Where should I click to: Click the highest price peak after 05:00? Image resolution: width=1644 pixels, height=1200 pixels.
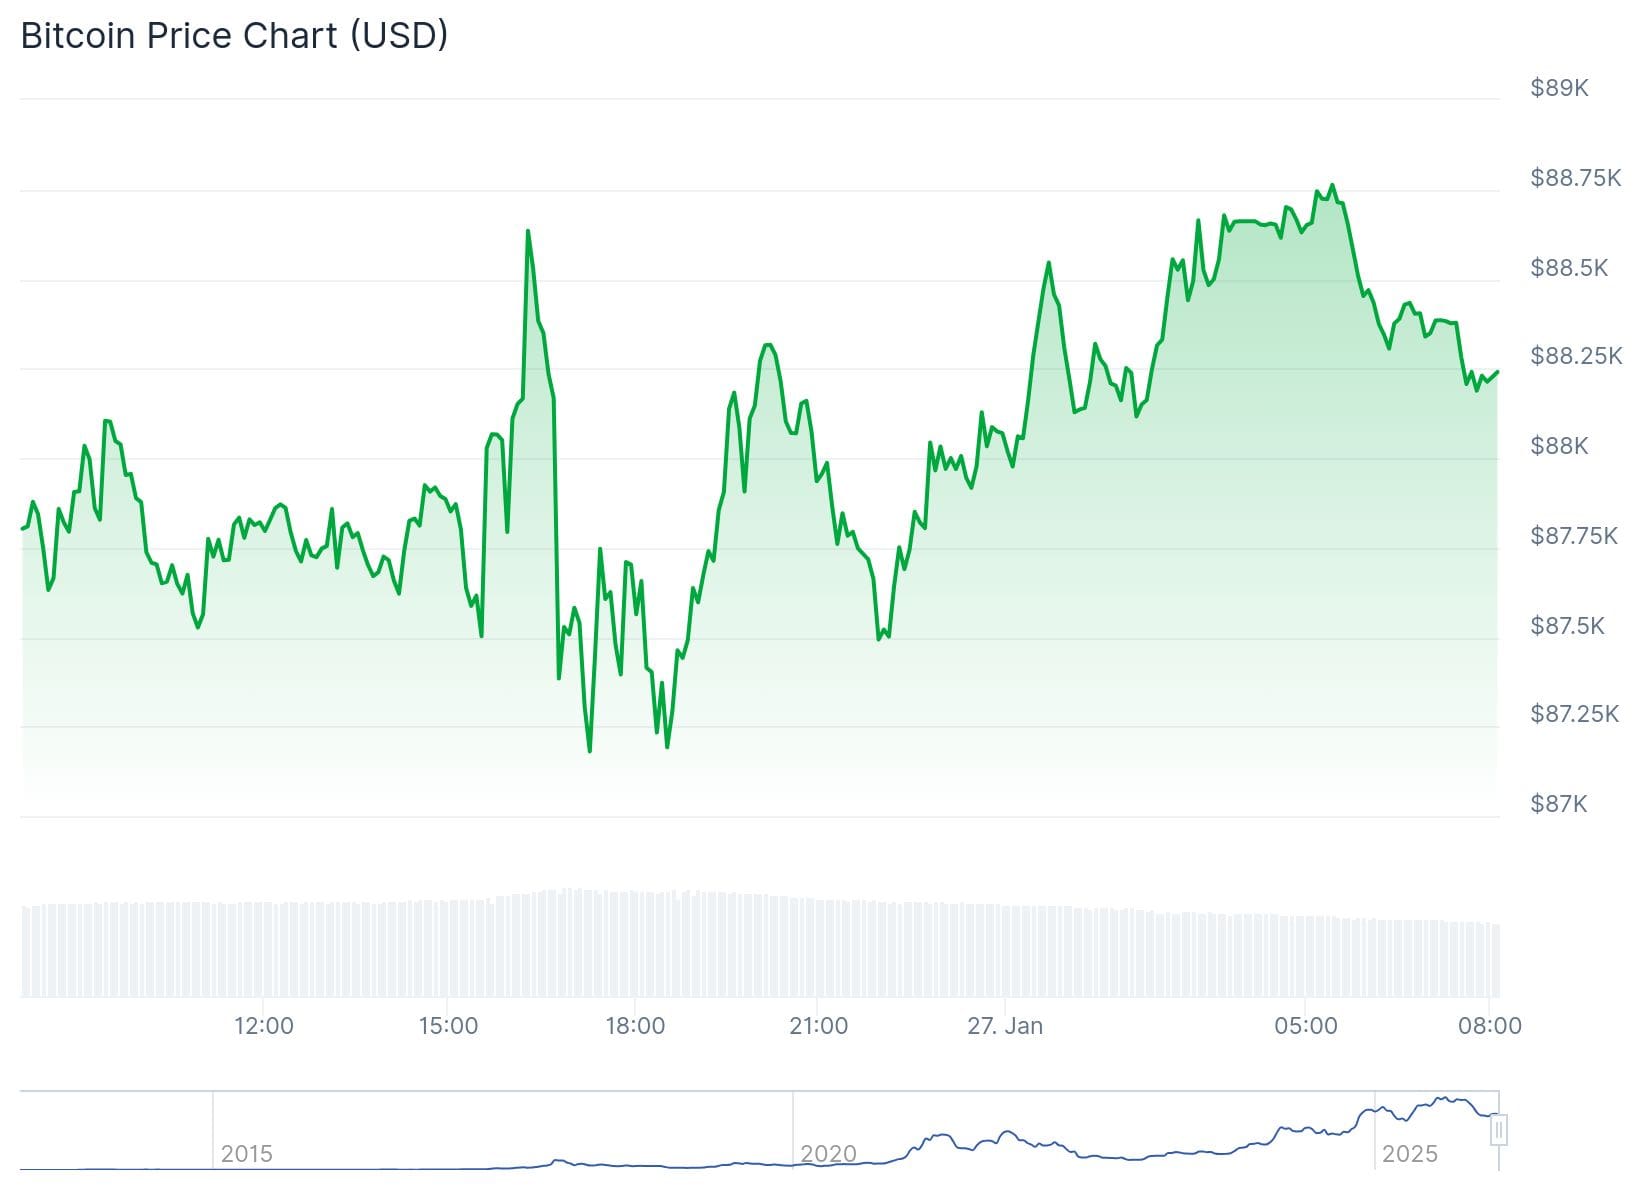pos(1332,185)
